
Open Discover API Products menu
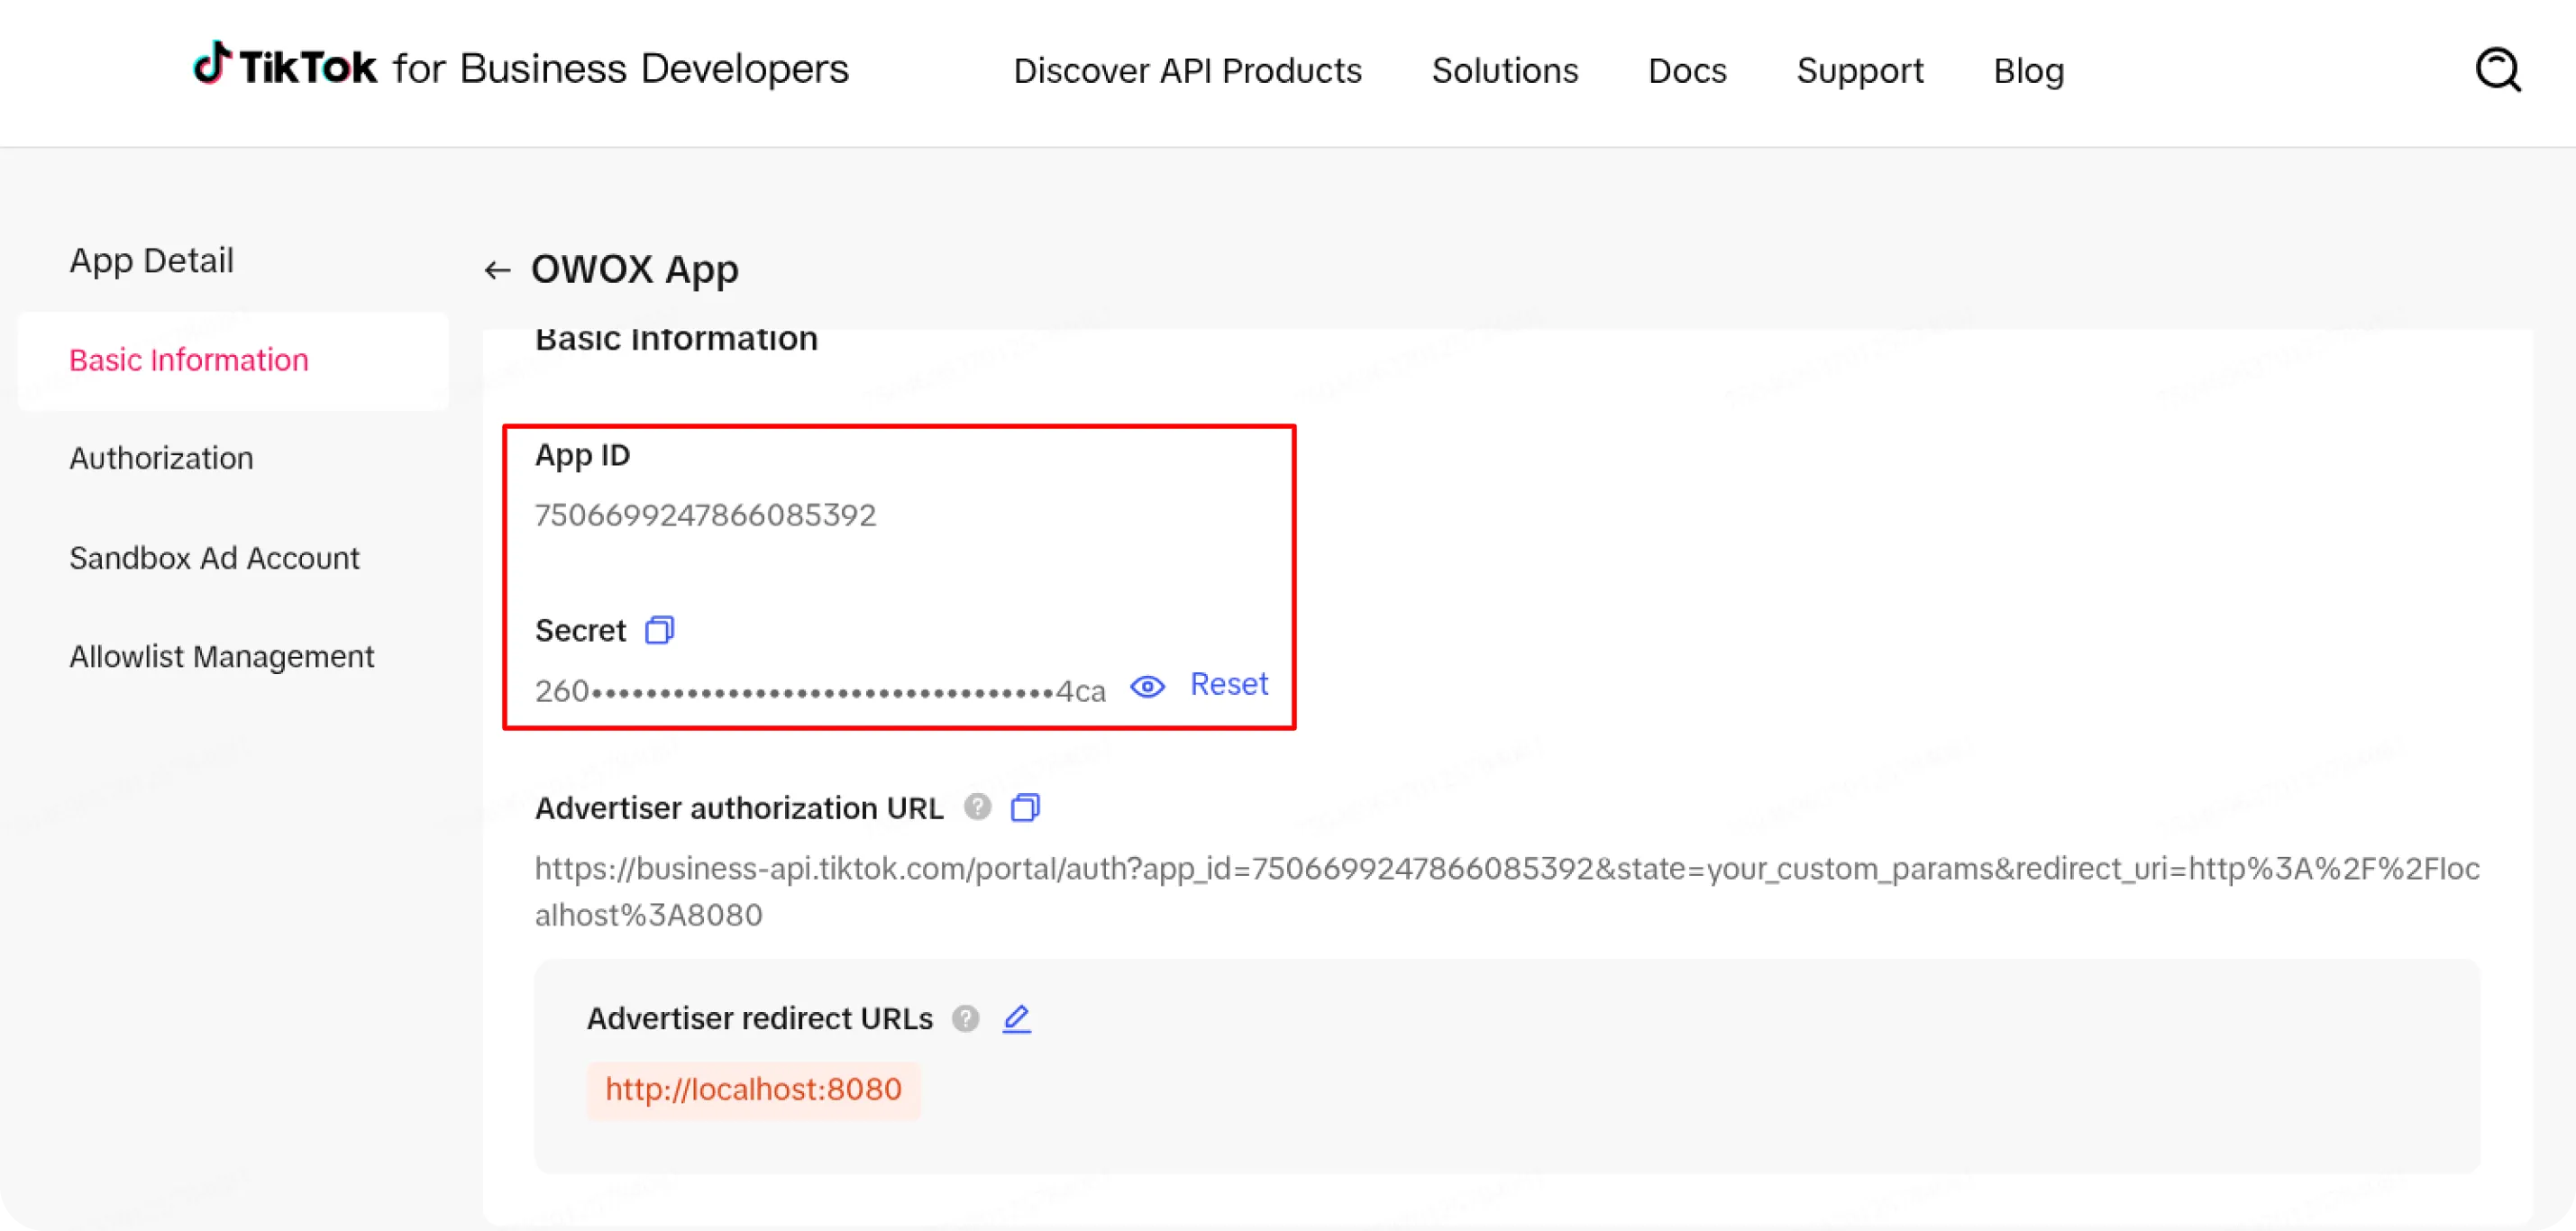tap(1187, 71)
